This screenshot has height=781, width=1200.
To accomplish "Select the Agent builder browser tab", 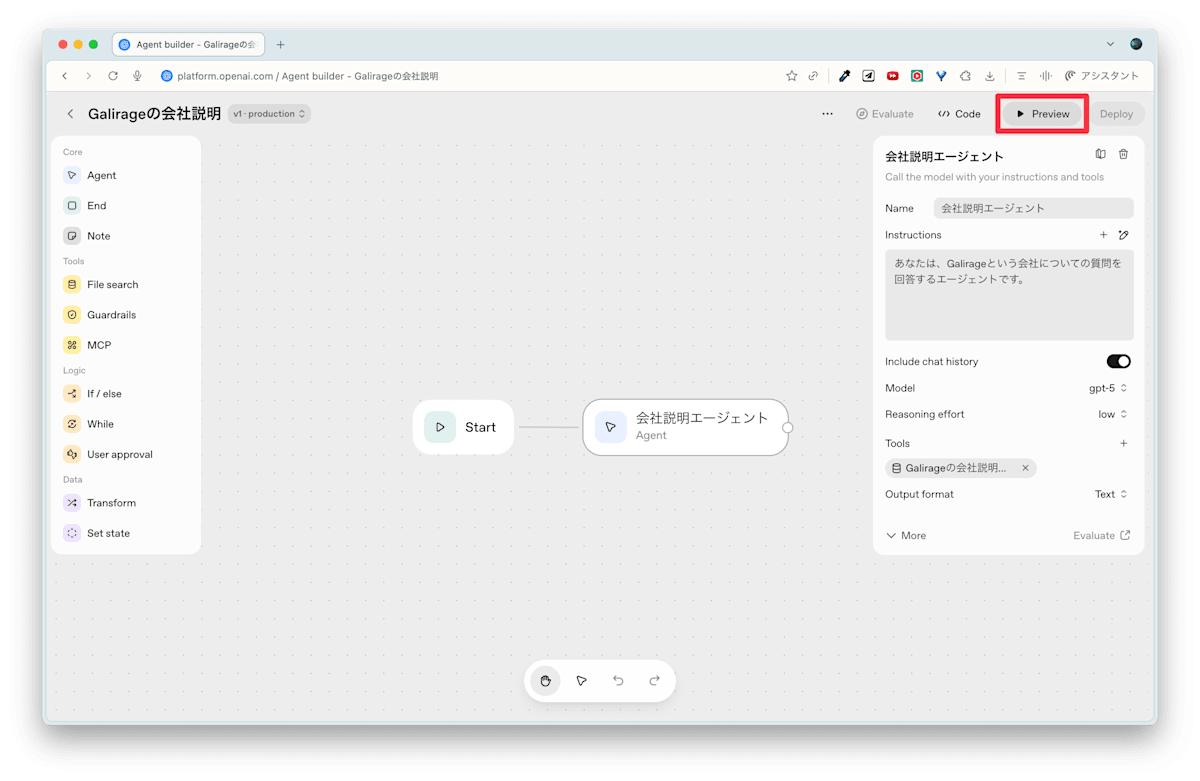I will [188, 45].
